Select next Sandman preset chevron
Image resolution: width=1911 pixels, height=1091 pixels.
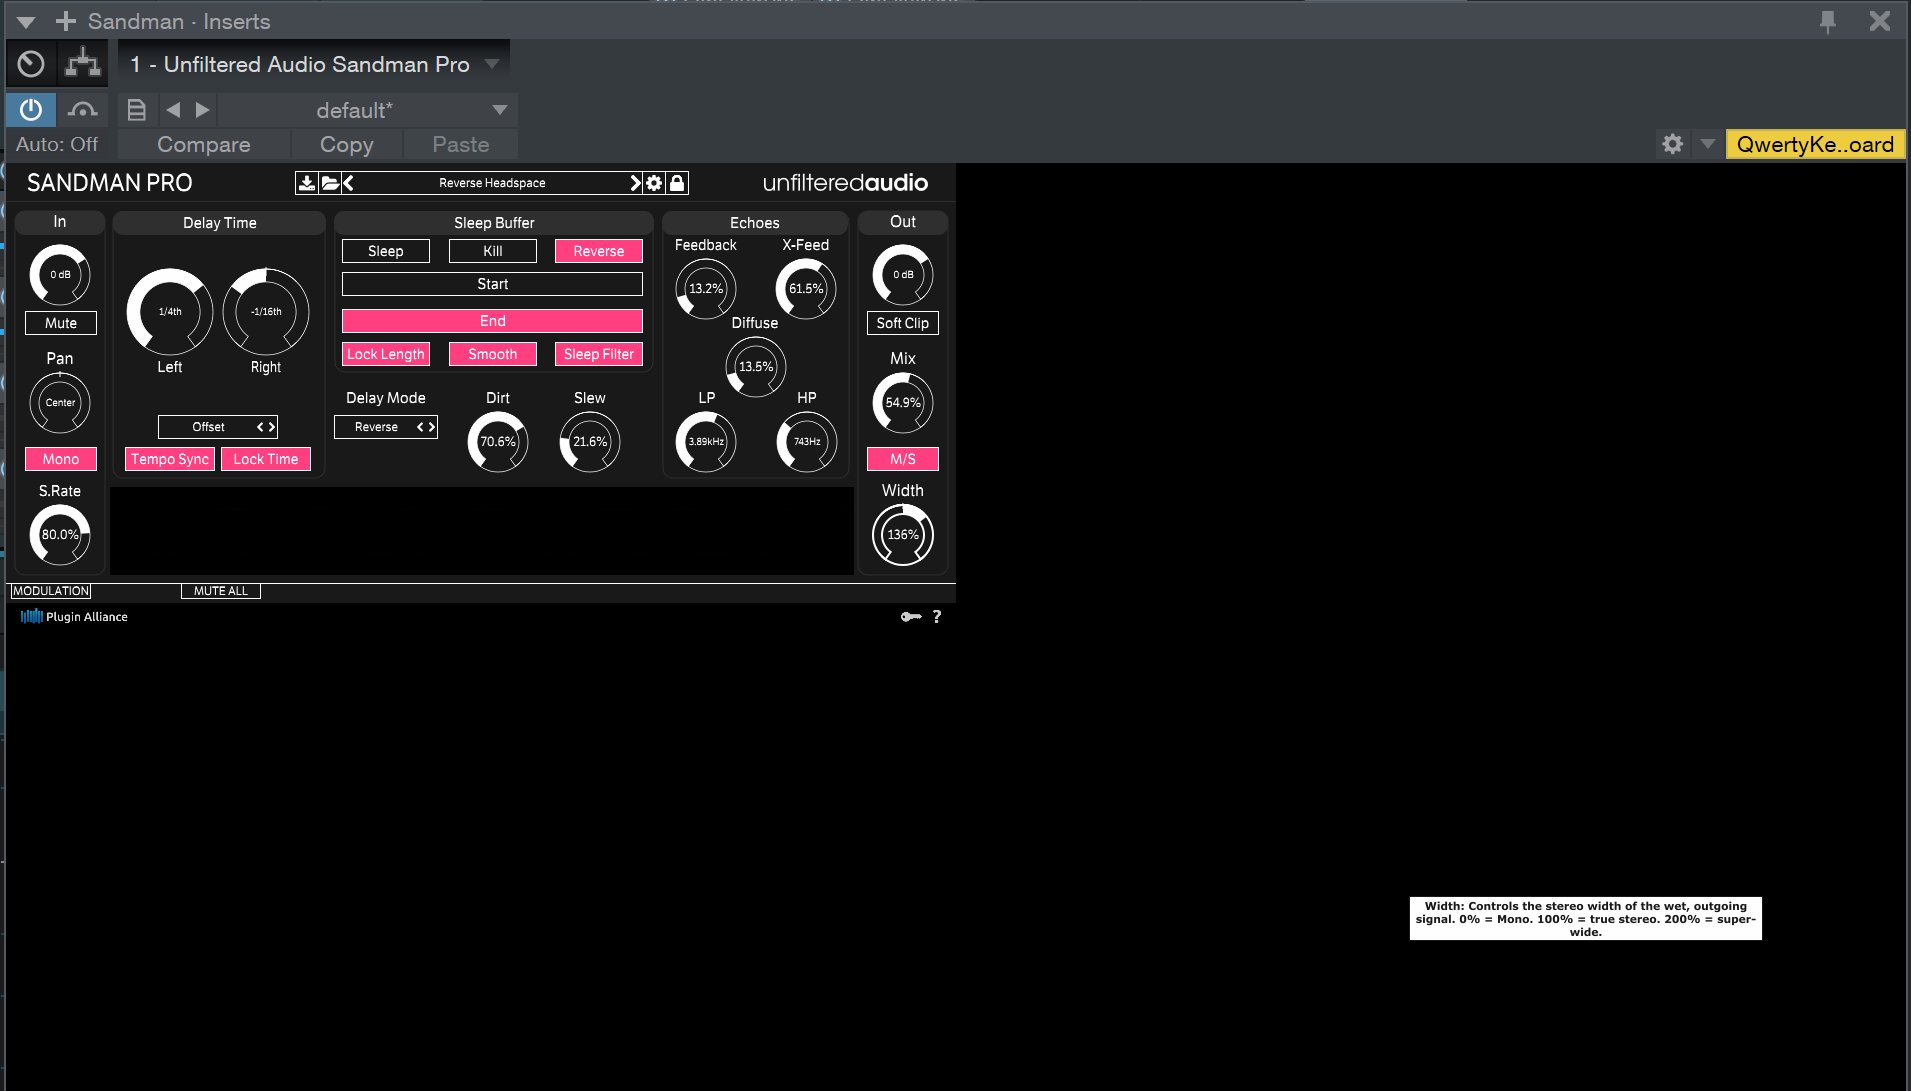pos(635,183)
